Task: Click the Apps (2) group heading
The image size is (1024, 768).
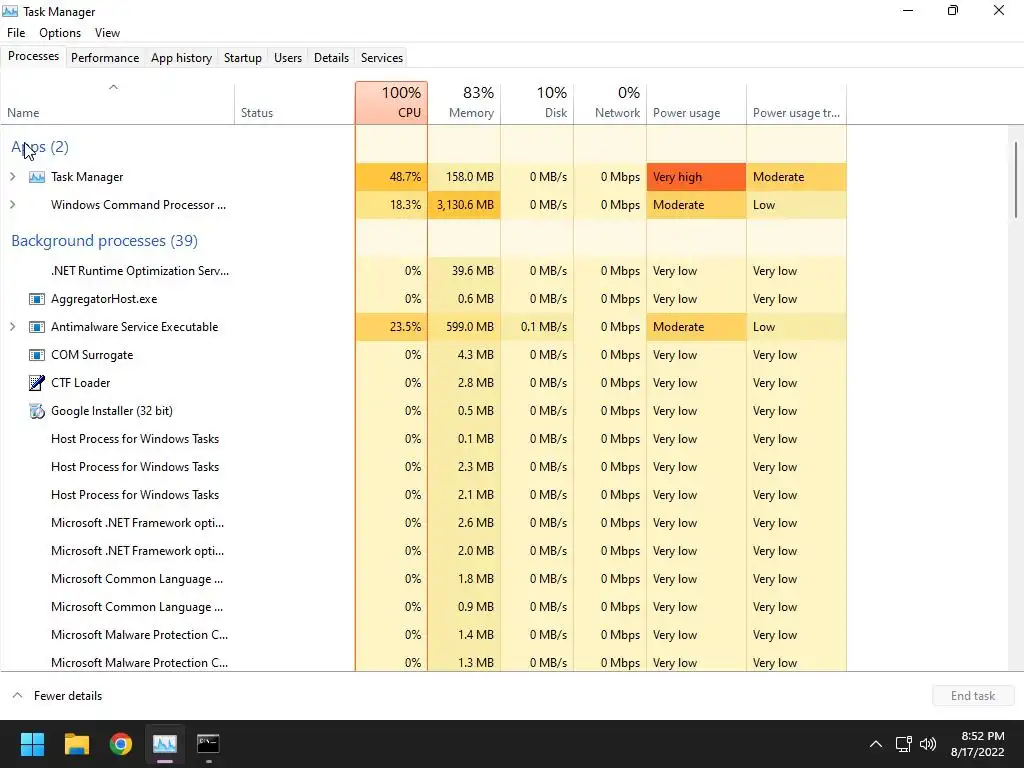Action: point(40,147)
